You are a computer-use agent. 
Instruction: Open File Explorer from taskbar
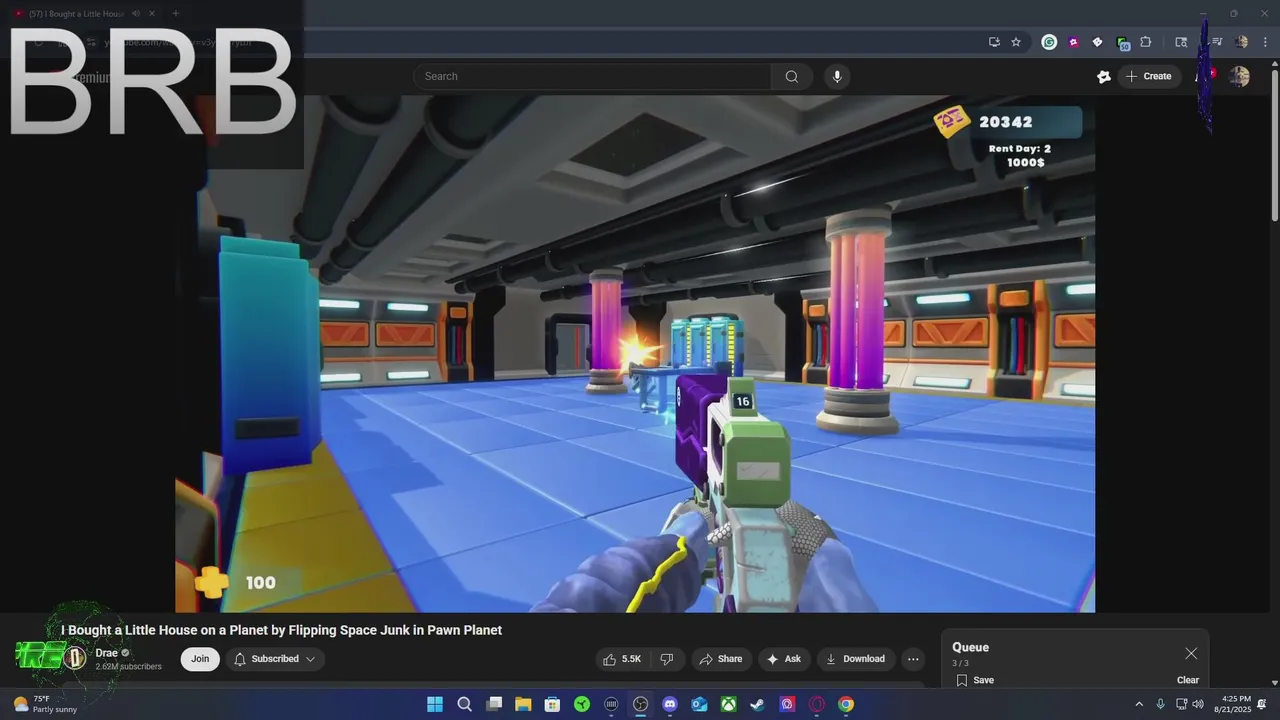point(523,704)
